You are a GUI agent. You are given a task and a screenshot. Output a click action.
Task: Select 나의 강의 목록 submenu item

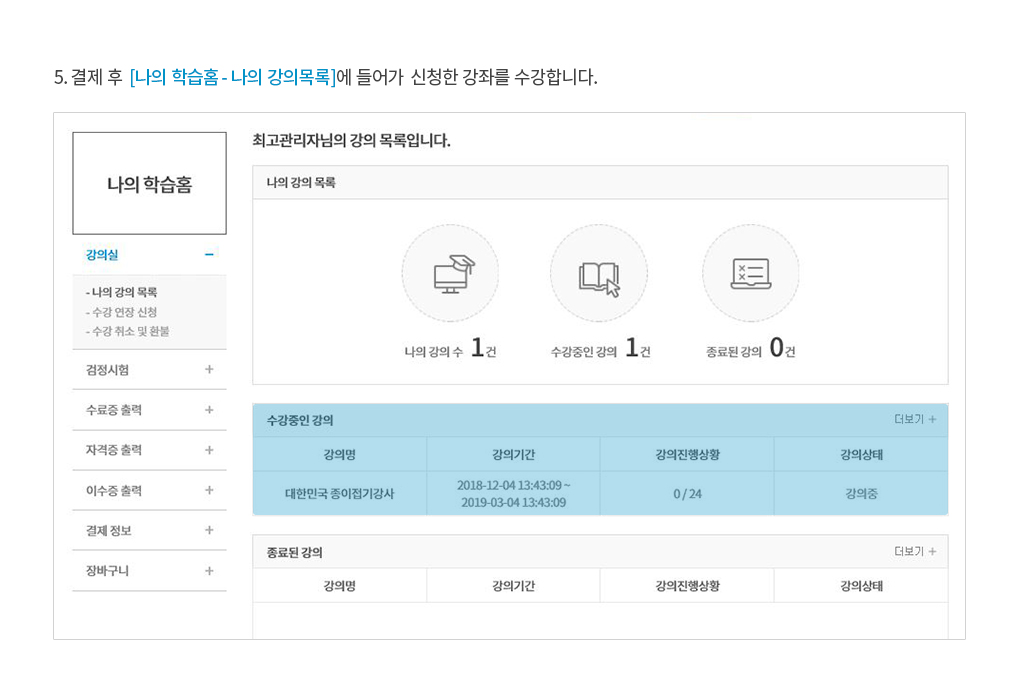(122, 293)
